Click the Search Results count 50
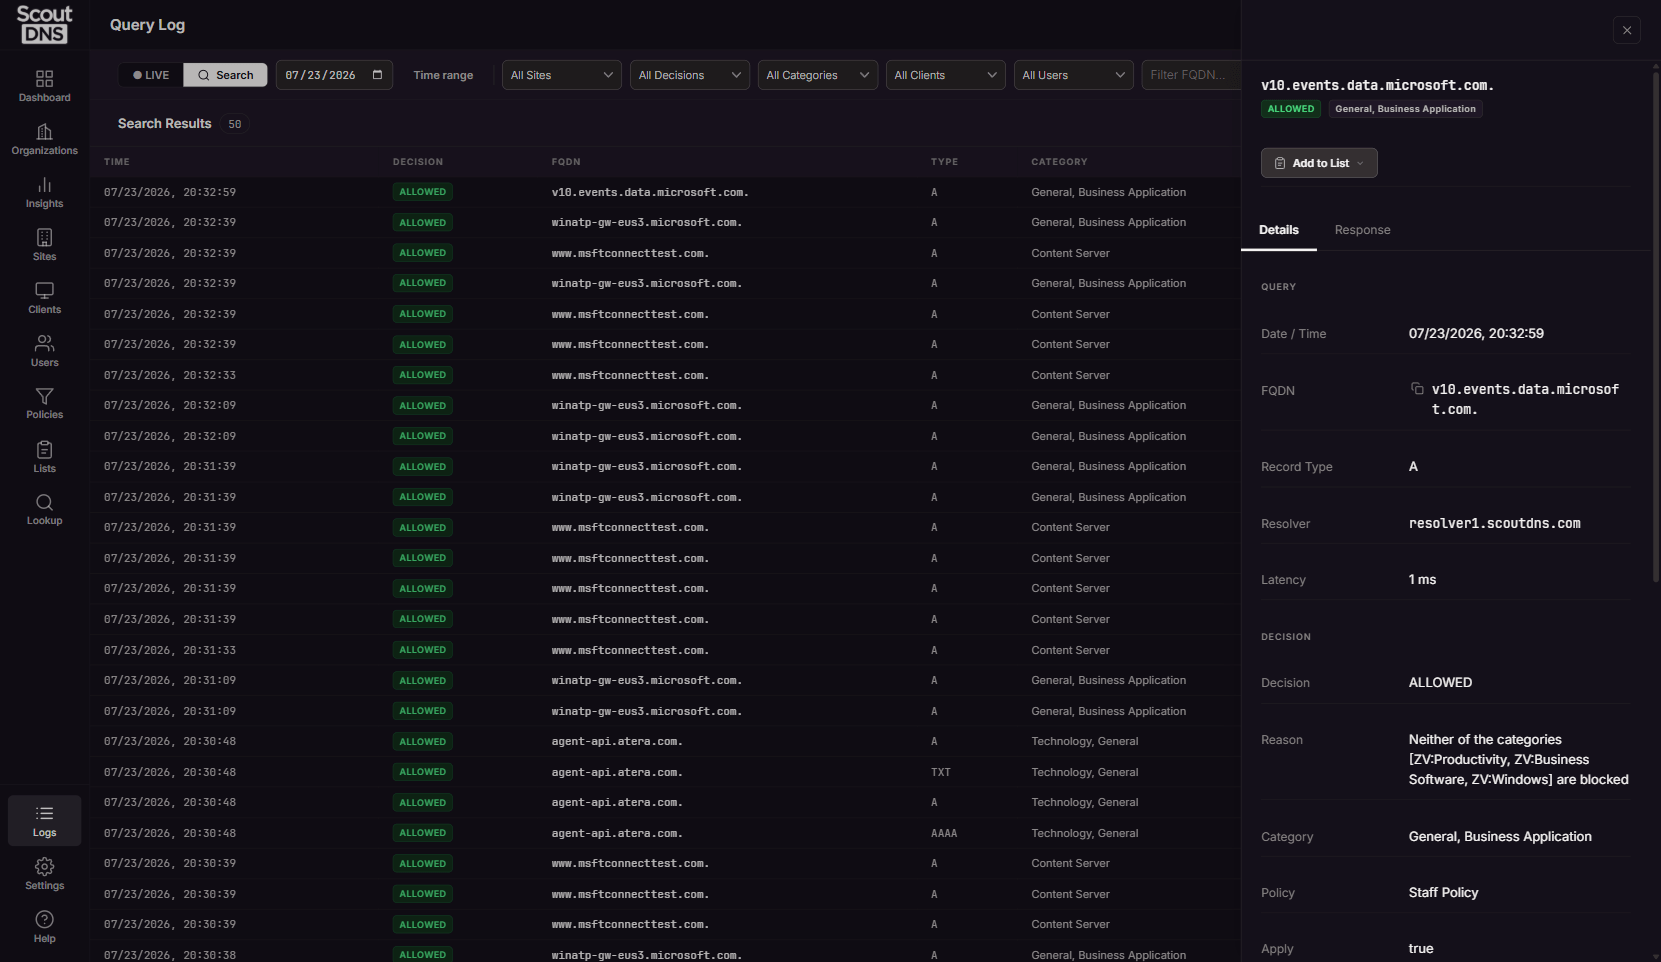 tap(235, 124)
